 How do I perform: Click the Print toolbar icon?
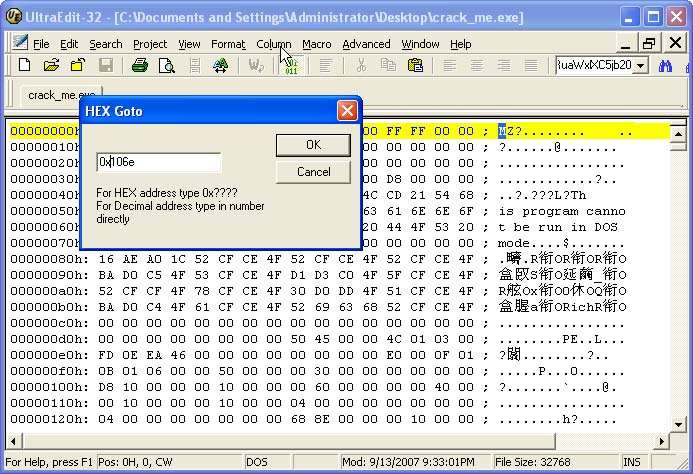point(140,65)
